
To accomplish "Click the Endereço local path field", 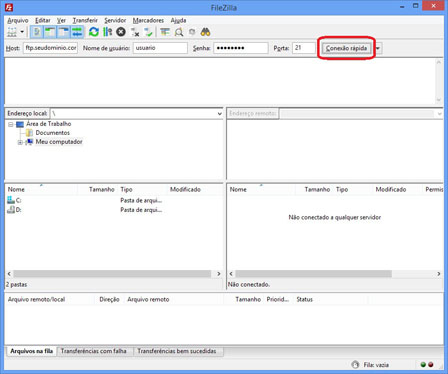I will click(133, 114).
